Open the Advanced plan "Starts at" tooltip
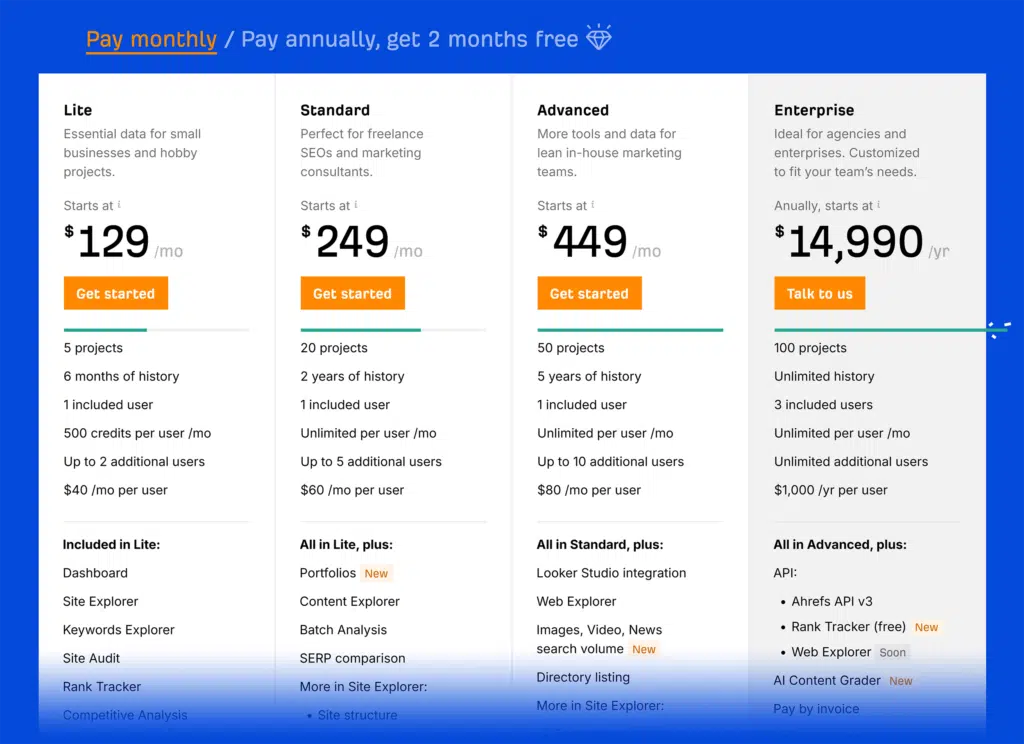The width and height of the screenshot is (1024, 744). point(593,204)
